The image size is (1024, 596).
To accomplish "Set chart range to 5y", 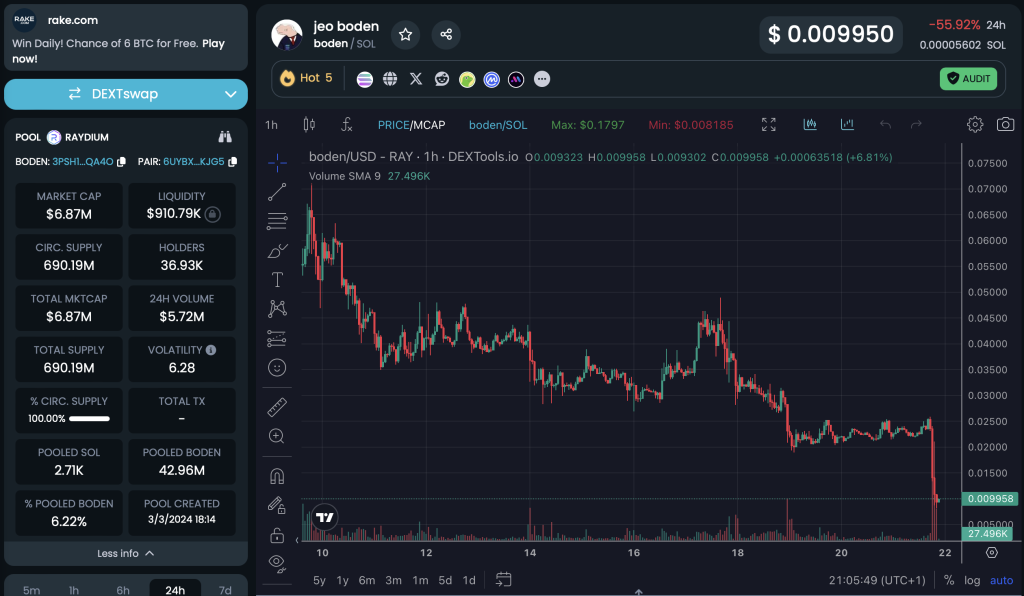I will point(319,580).
